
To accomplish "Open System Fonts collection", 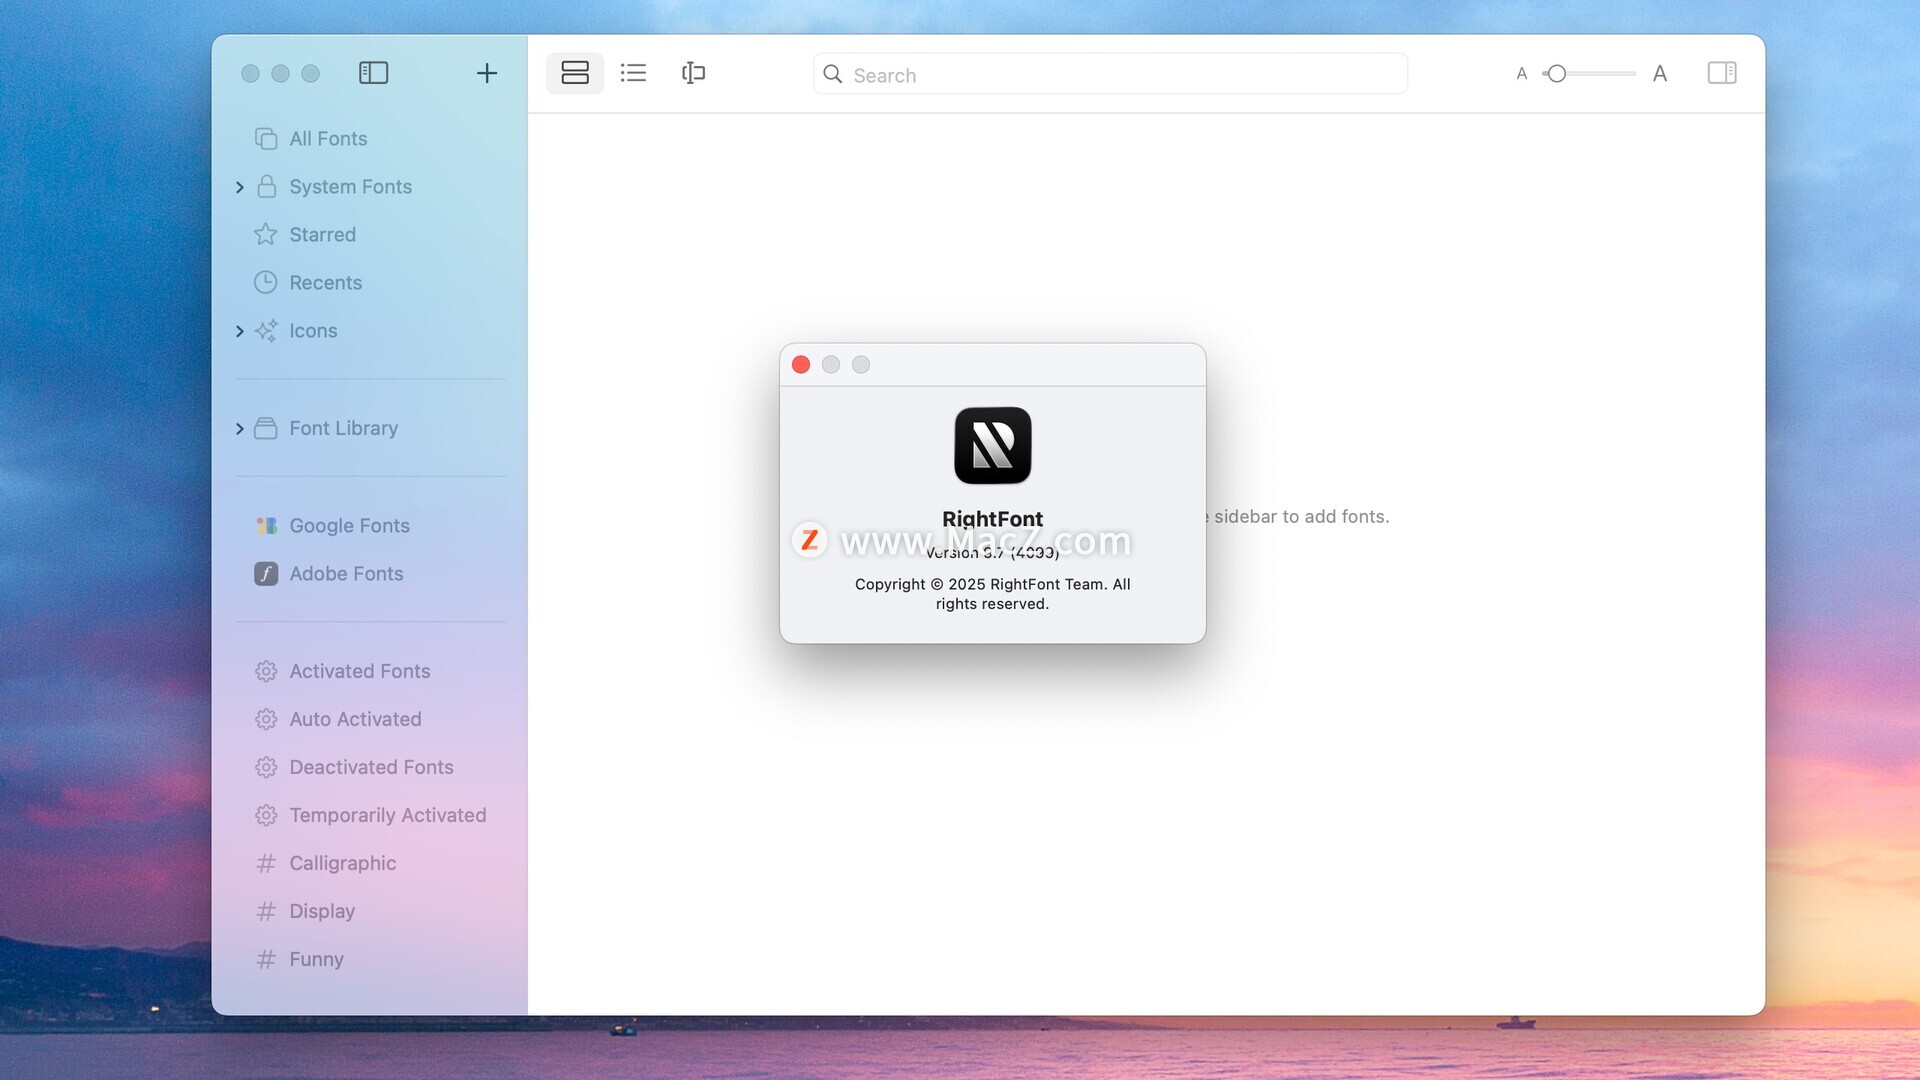I will (x=351, y=187).
